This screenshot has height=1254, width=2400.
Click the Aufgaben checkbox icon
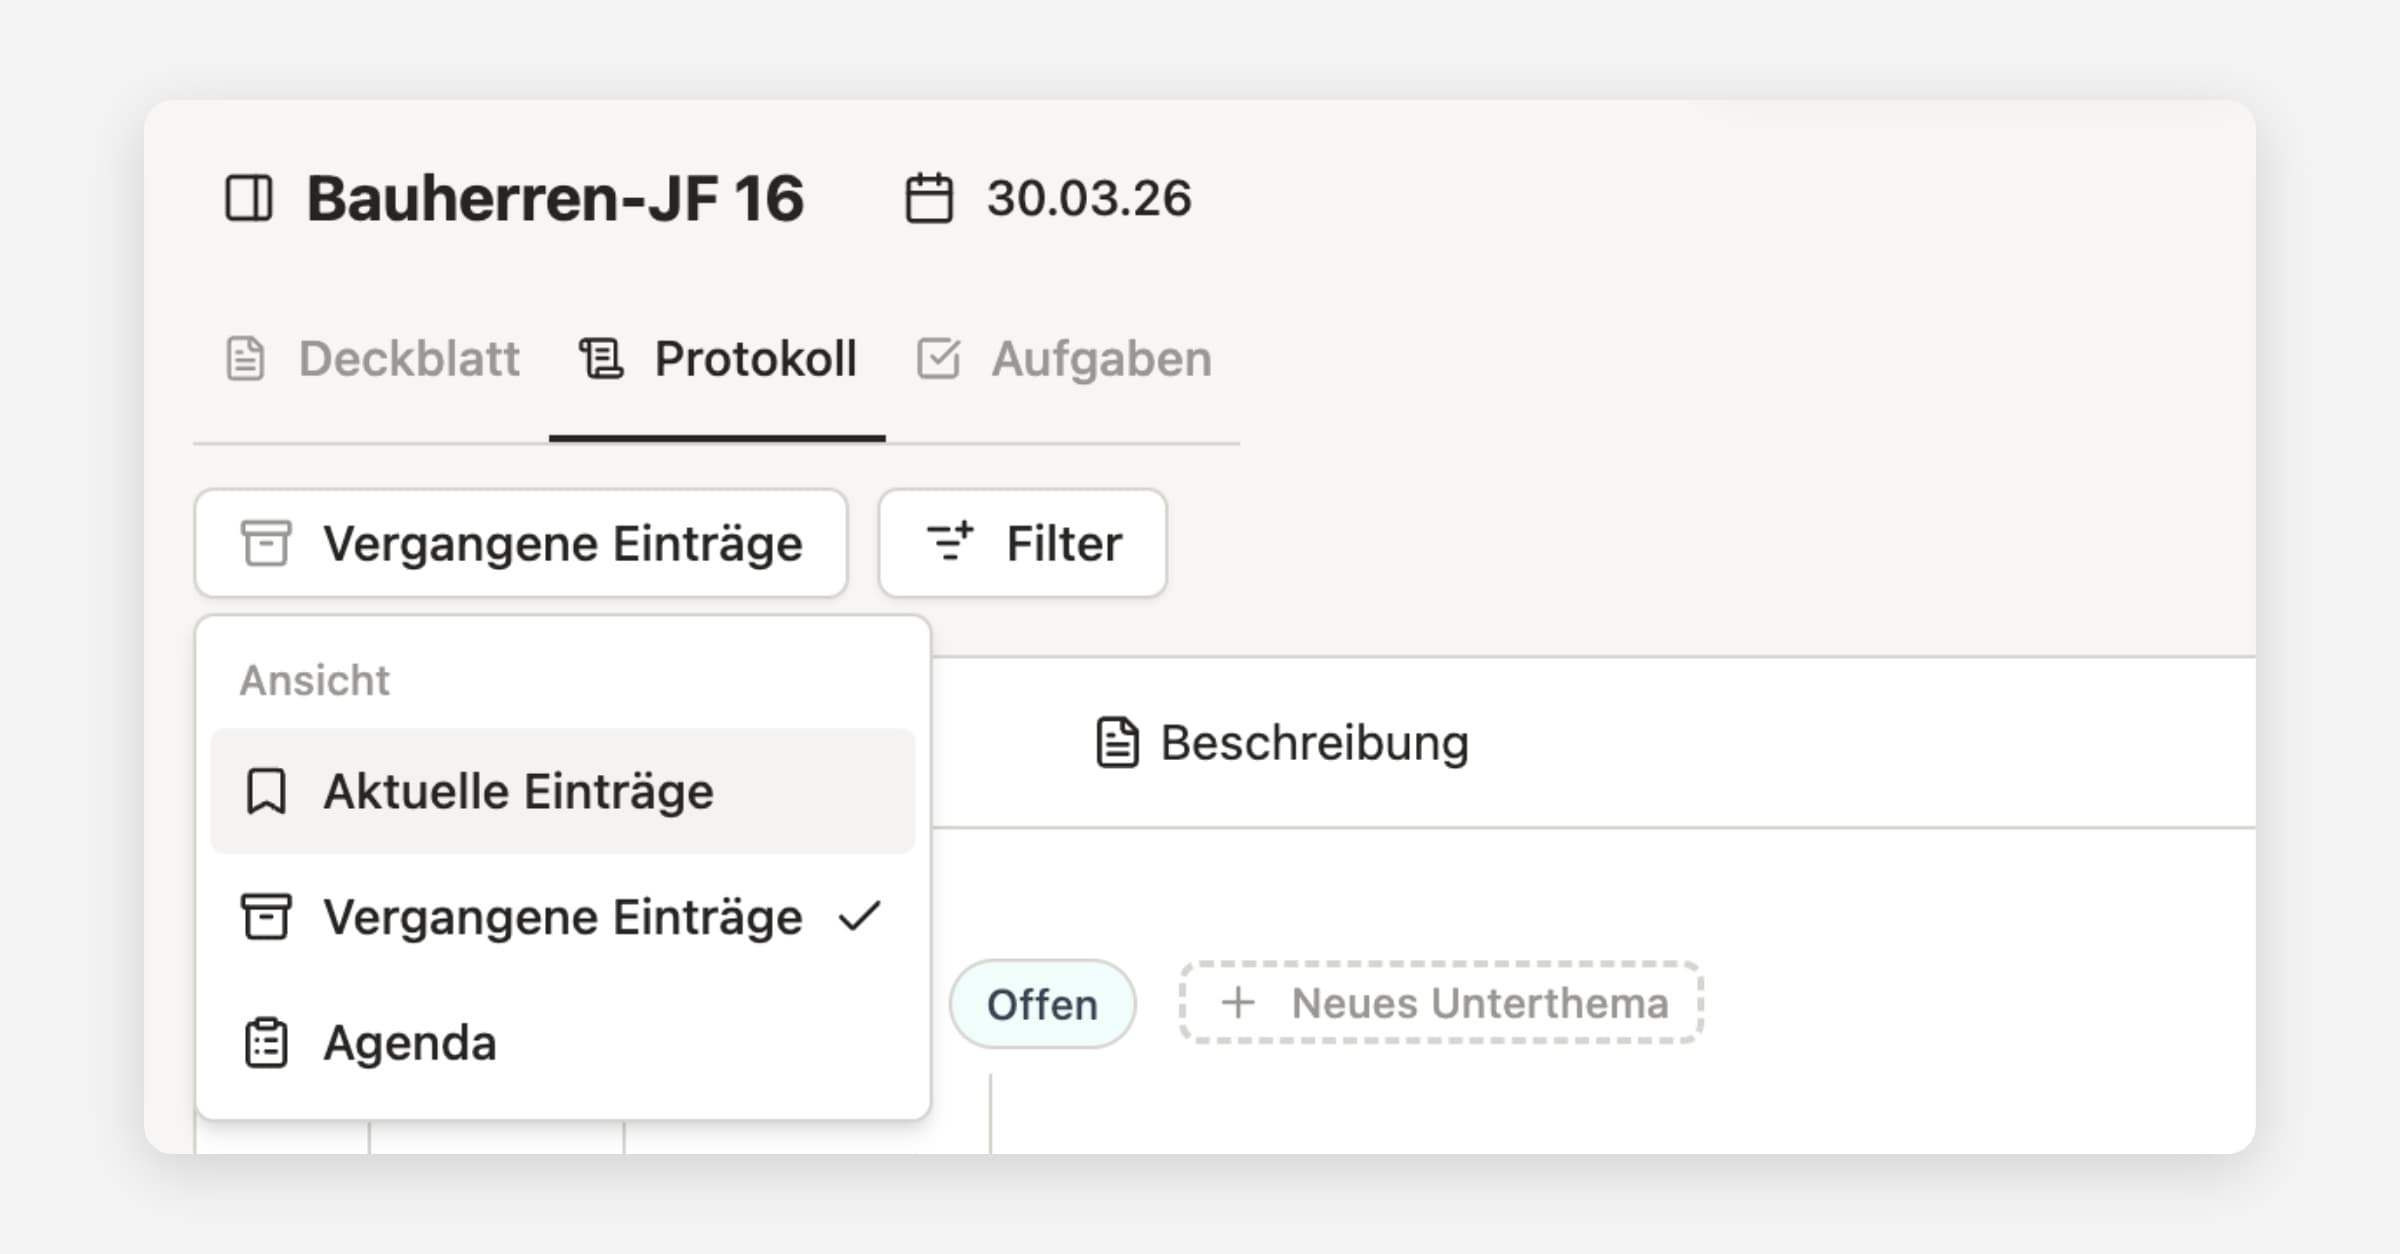938,359
